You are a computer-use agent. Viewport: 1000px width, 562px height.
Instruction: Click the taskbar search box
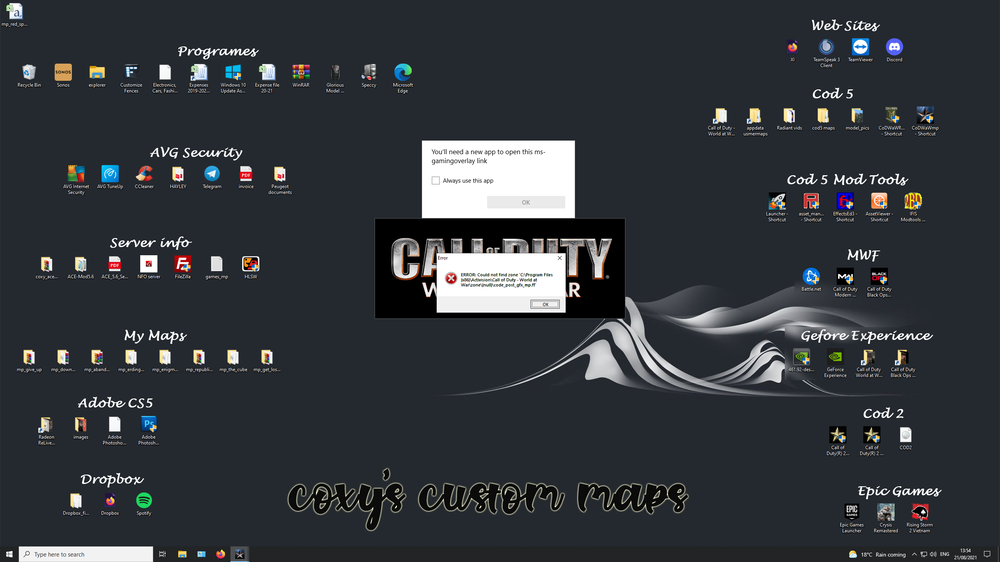pyautogui.click(x=87, y=554)
